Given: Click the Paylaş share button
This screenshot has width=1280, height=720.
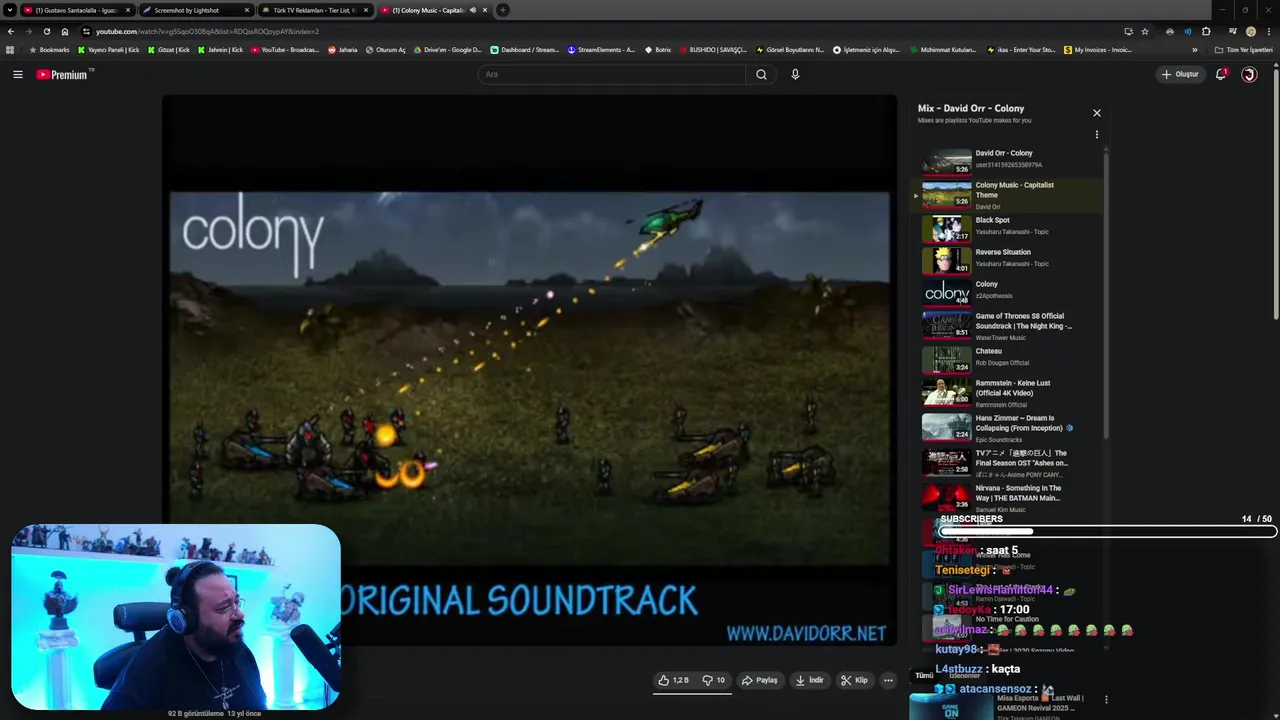Looking at the screenshot, I should (x=759, y=680).
